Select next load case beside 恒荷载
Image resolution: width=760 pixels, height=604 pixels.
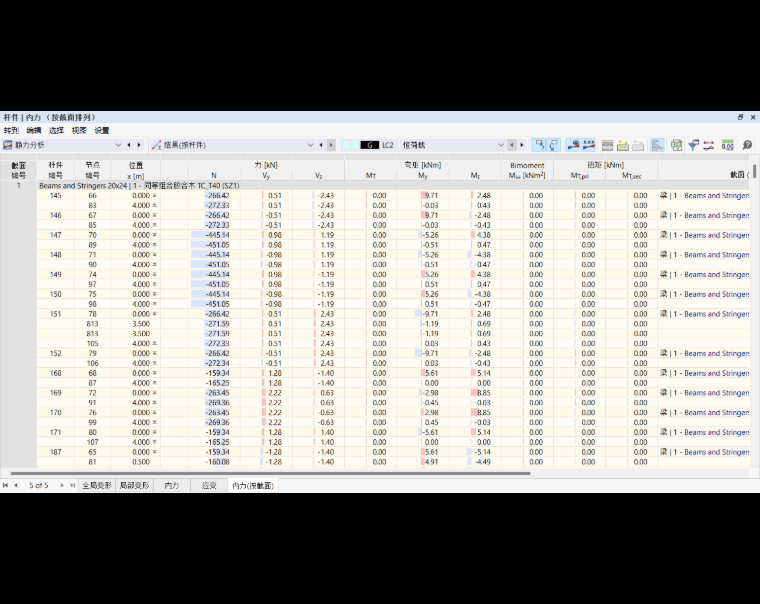522,145
